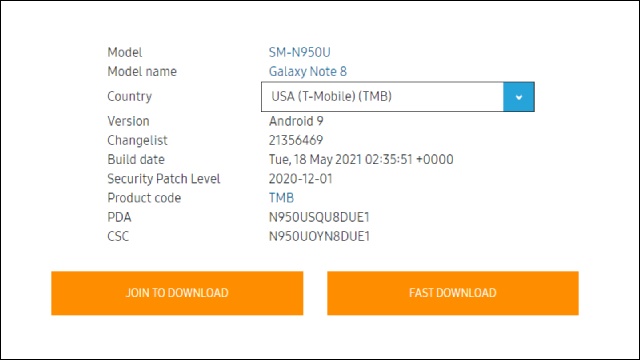
Task: Click the Build date label
Action: click(x=136, y=160)
